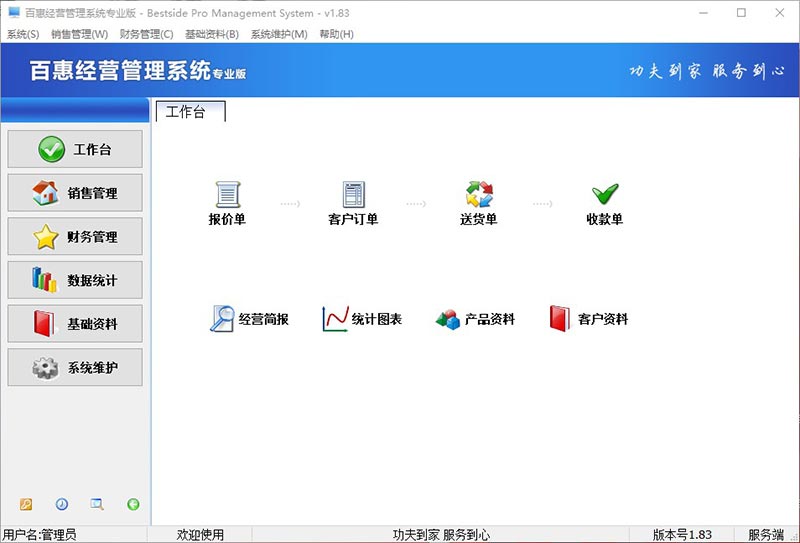800x543 pixels.
Task: Click 用户名:管理员 in status bar
Action: point(39,535)
